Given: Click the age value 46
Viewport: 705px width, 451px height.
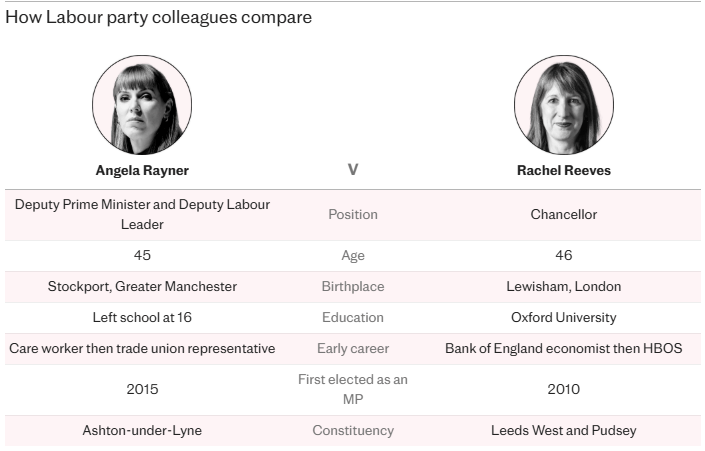Looking at the screenshot, I should click(x=563, y=255).
